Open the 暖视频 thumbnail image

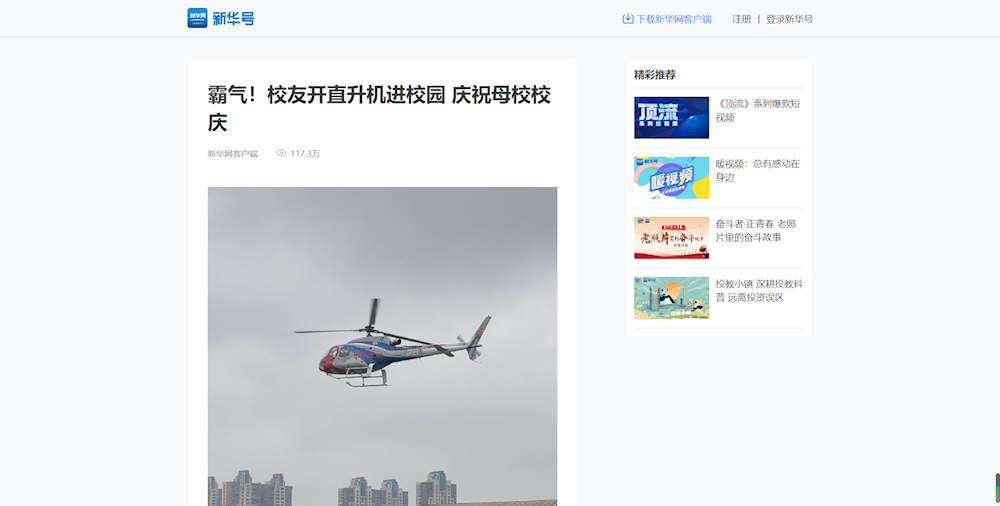click(671, 177)
